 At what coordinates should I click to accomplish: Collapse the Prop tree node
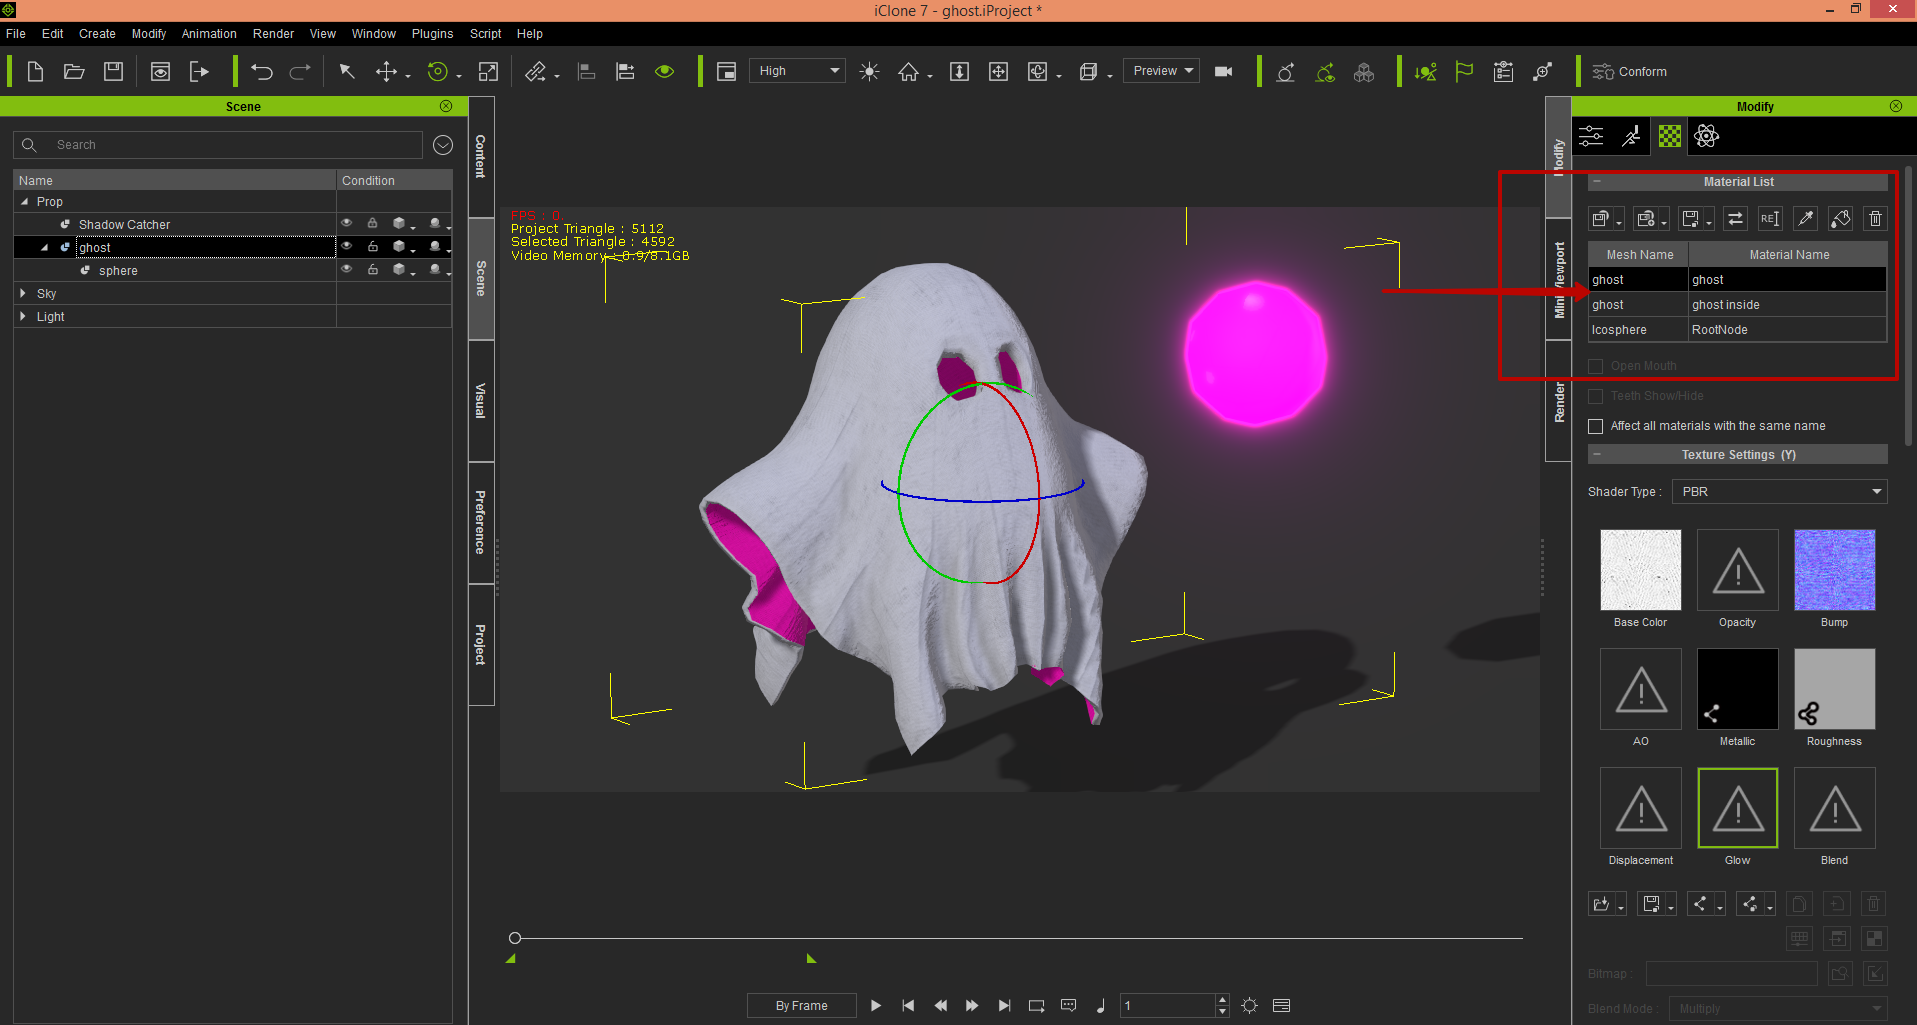click(25, 201)
